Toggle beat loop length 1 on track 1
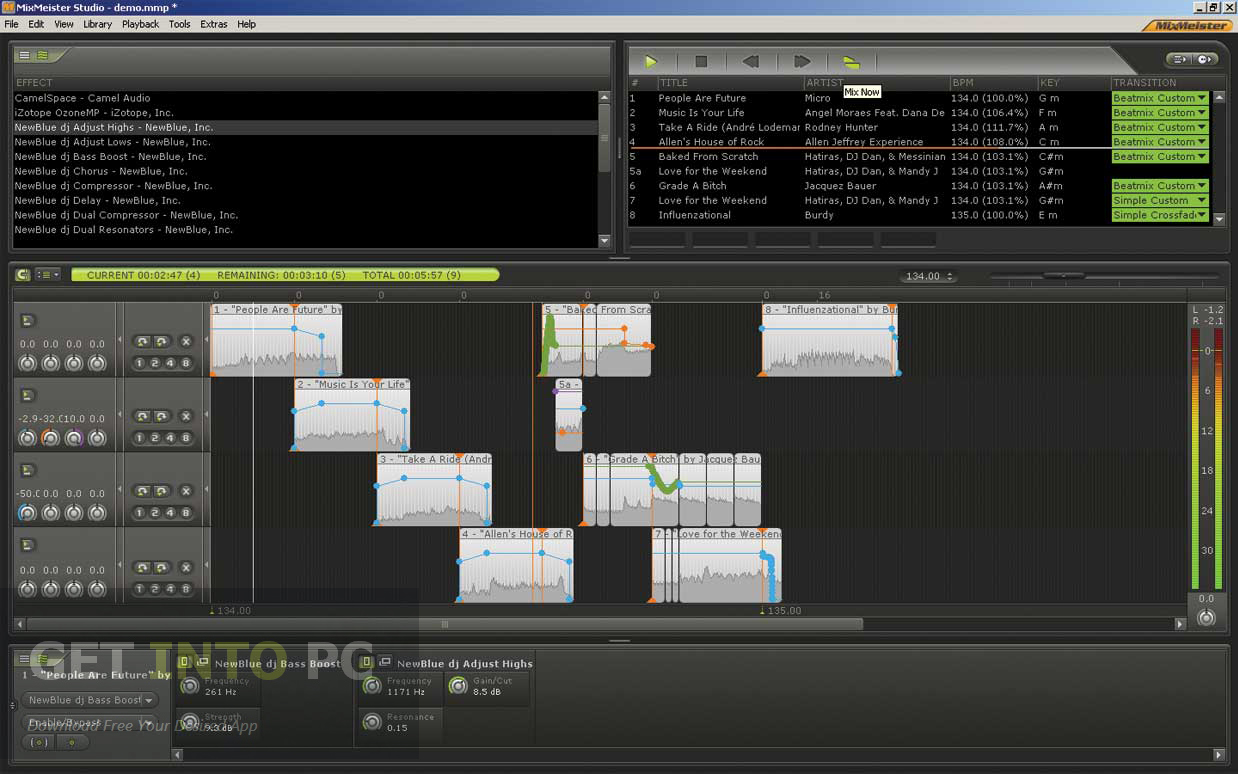This screenshot has width=1238, height=774. click(x=140, y=363)
